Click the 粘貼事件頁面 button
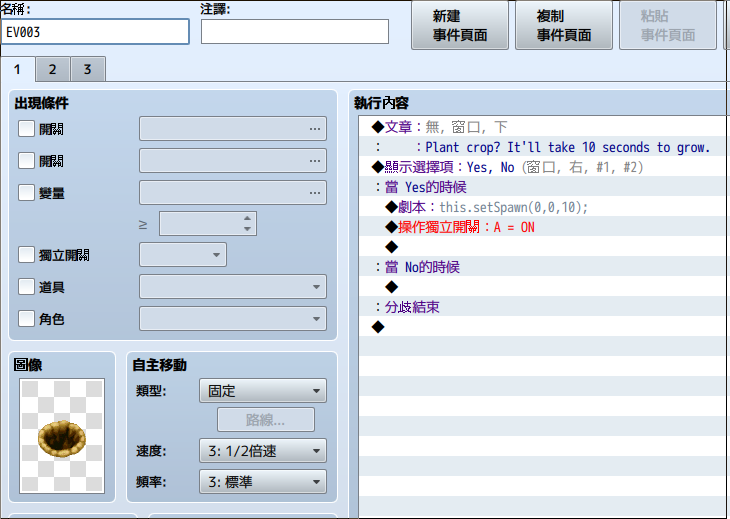The image size is (730, 519). 668,26
